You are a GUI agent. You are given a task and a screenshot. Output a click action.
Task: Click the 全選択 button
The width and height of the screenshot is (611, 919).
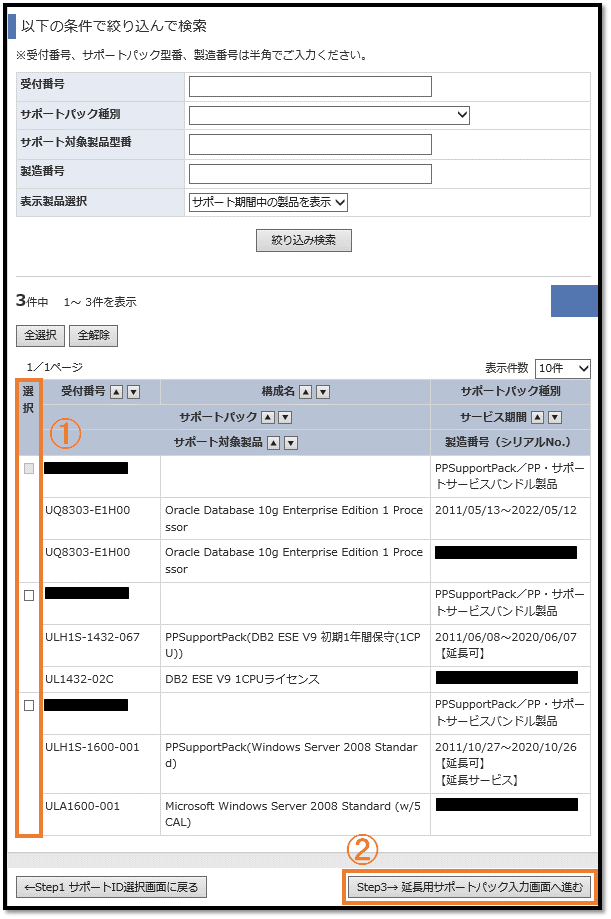tap(39, 335)
